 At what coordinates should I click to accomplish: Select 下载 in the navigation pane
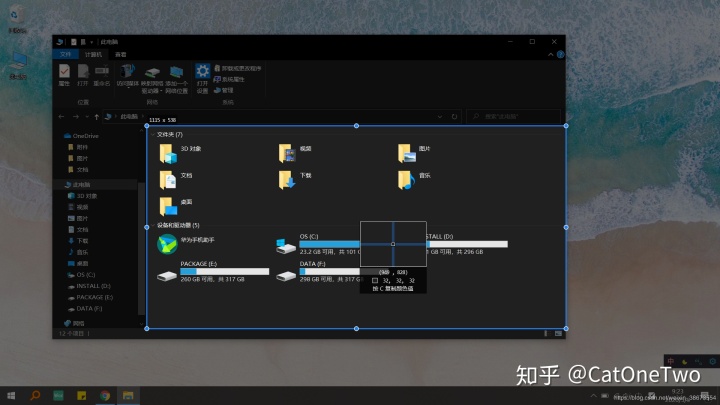pos(78,241)
